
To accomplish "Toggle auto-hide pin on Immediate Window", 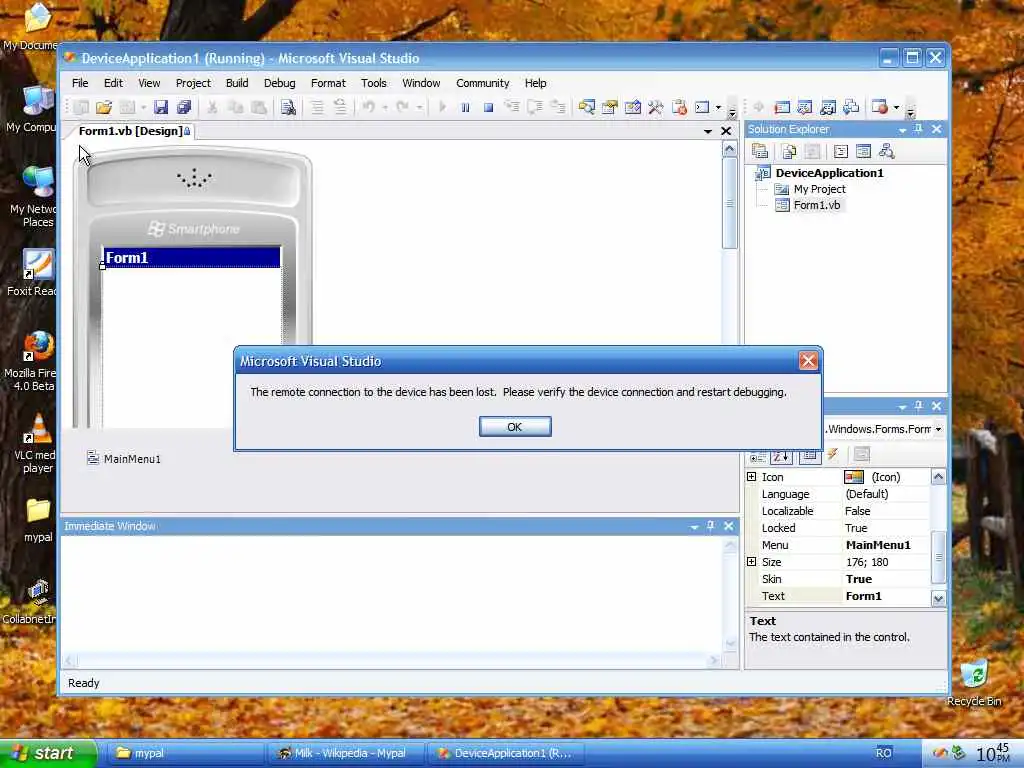I will coord(711,526).
